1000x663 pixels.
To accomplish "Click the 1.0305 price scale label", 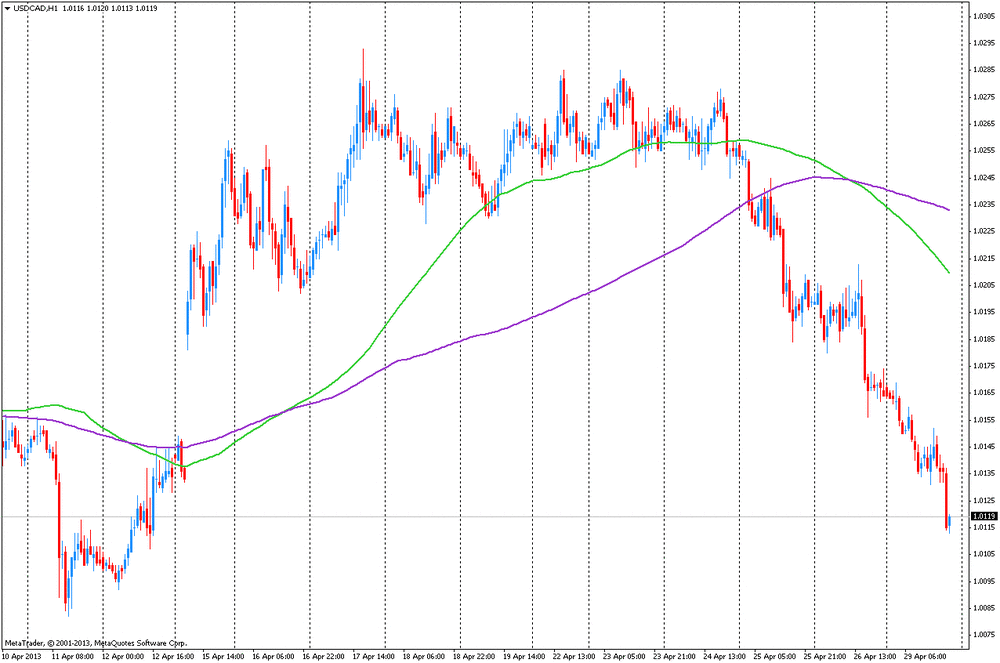I will tap(985, 16).
